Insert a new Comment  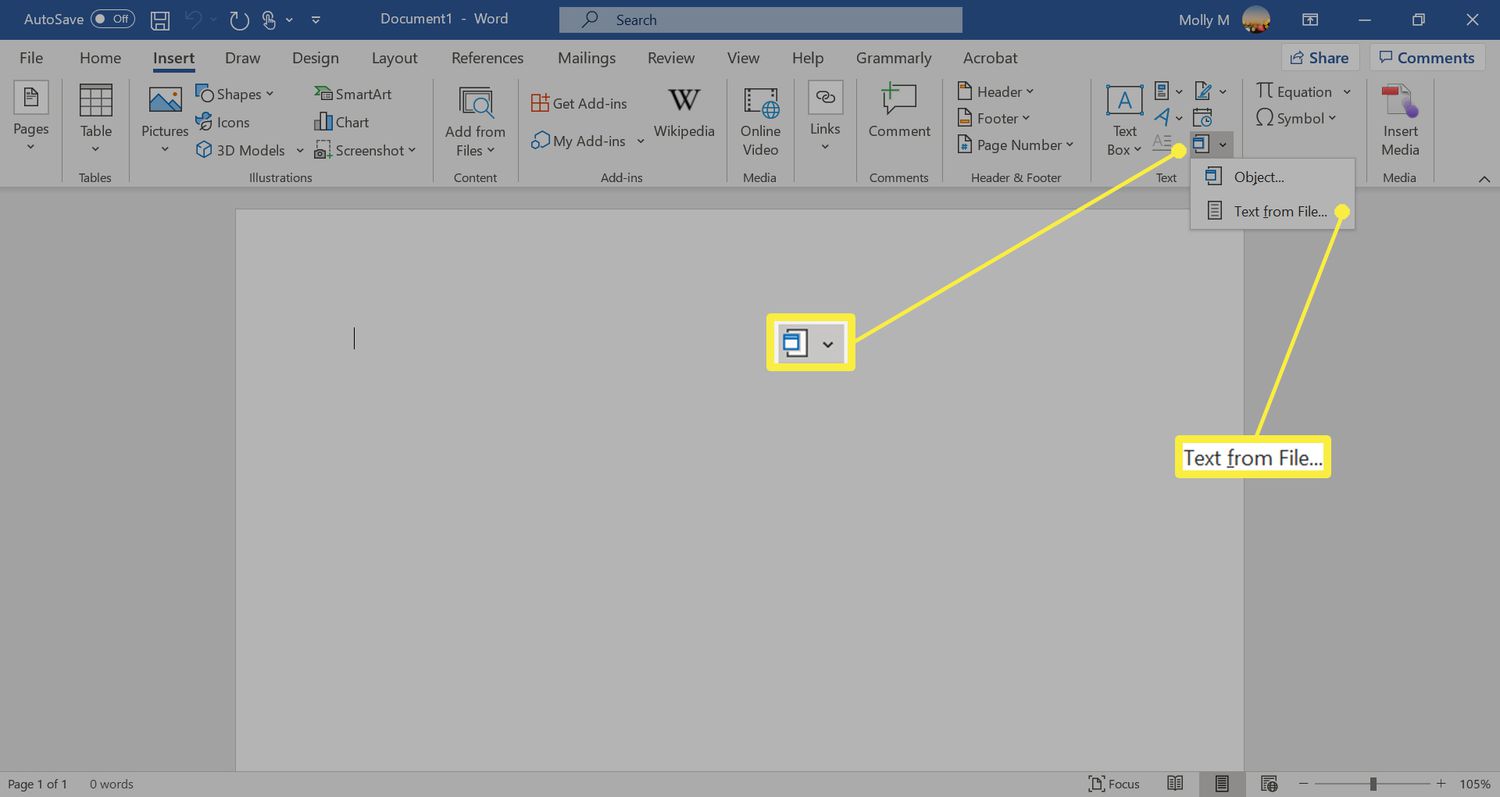898,113
